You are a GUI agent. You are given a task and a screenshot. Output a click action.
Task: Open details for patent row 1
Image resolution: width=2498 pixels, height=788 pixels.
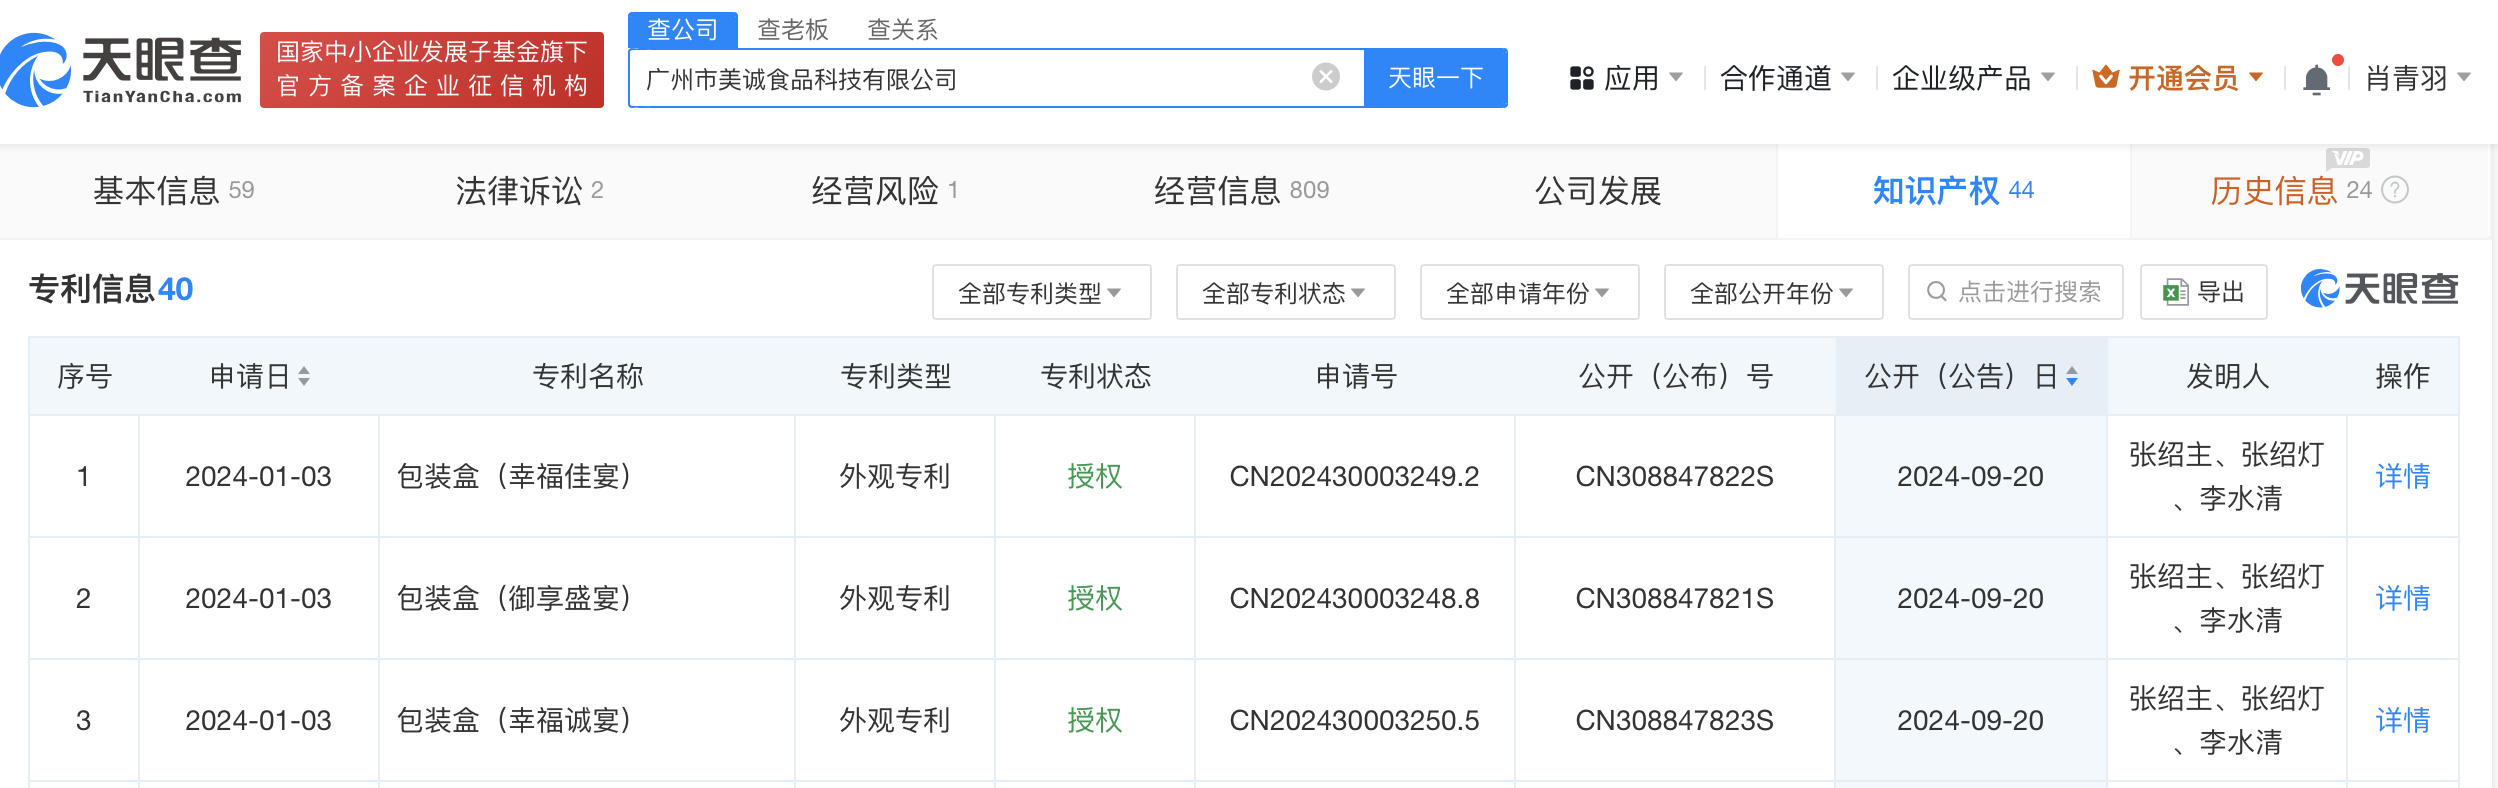(x=2402, y=476)
